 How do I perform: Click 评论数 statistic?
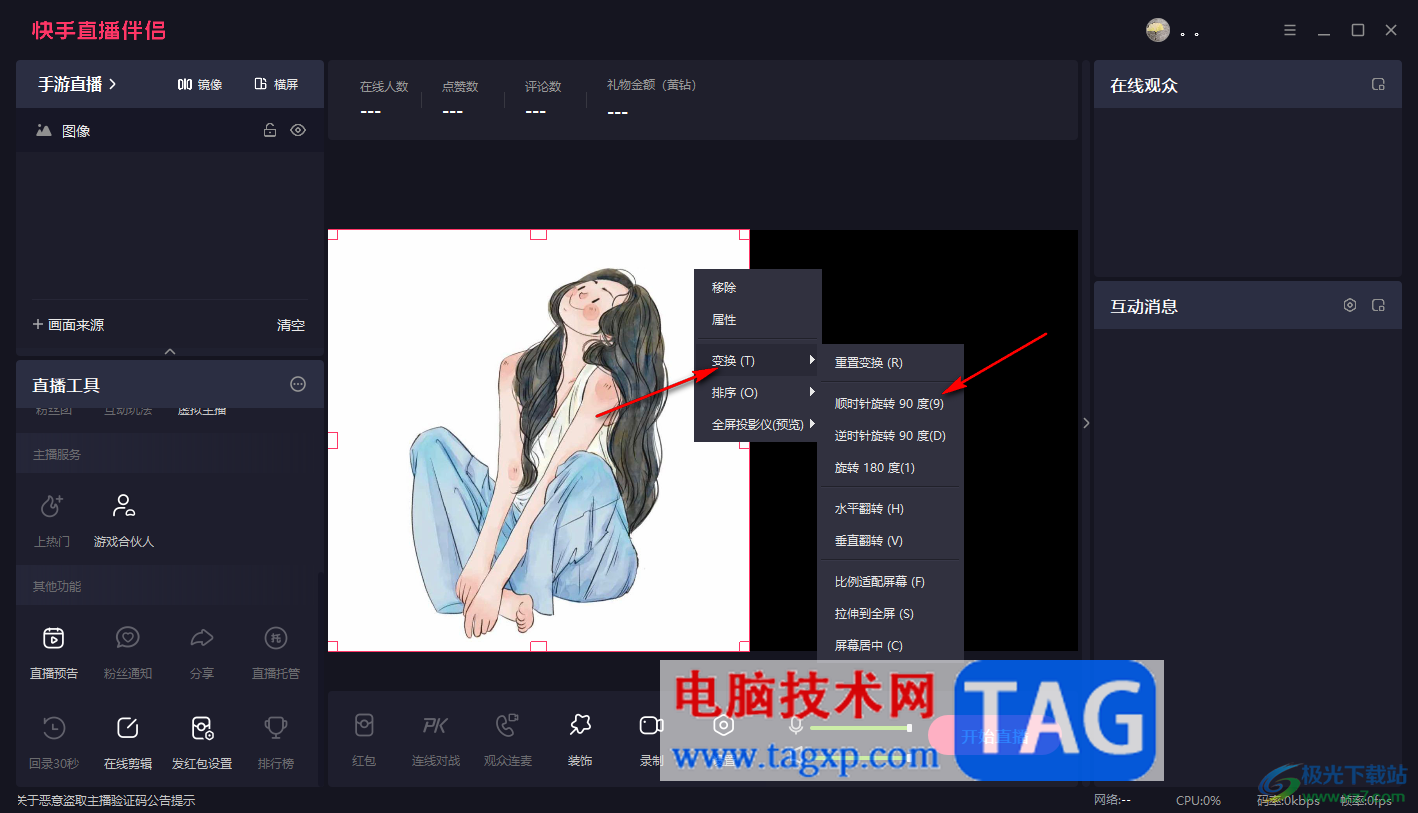pyautogui.click(x=543, y=99)
